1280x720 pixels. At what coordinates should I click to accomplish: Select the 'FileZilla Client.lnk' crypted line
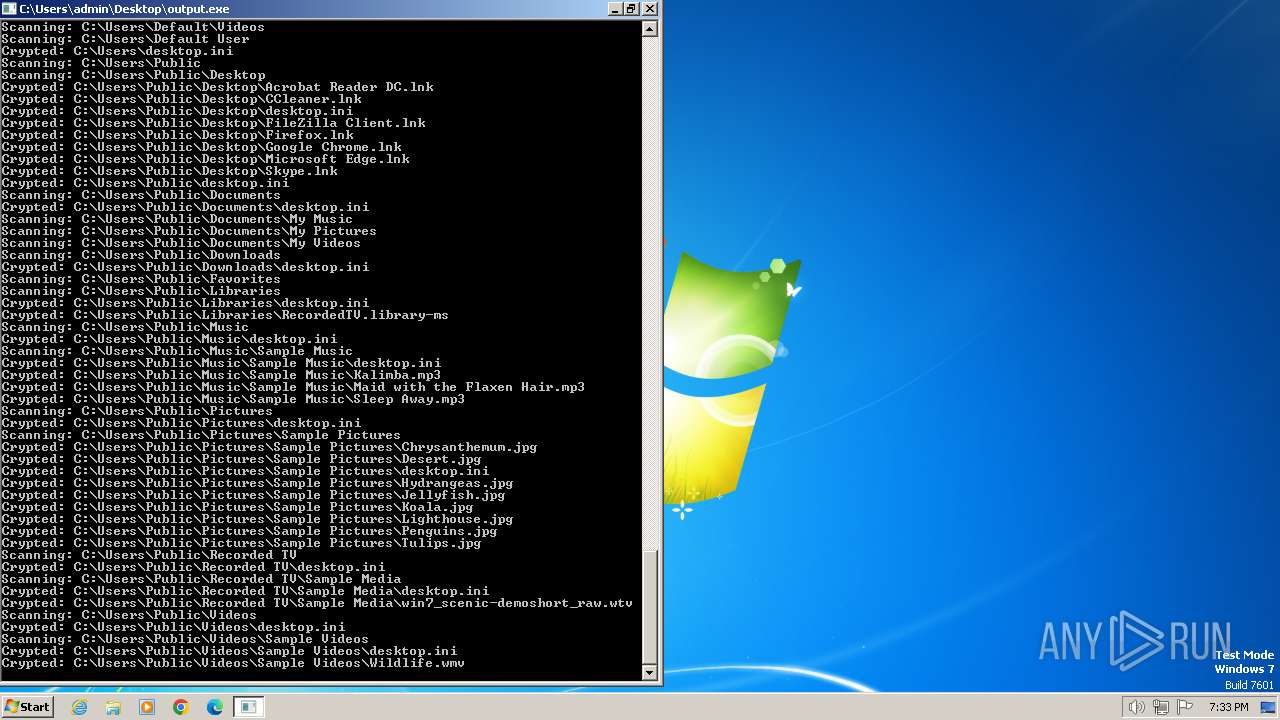(213, 123)
